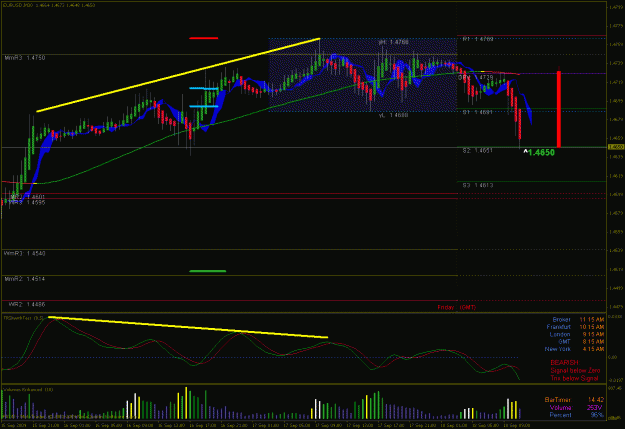The height and width of the screenshot is (429, 625).
Task: Click the yH 1.4768 range label
Action: click(393, 42)
